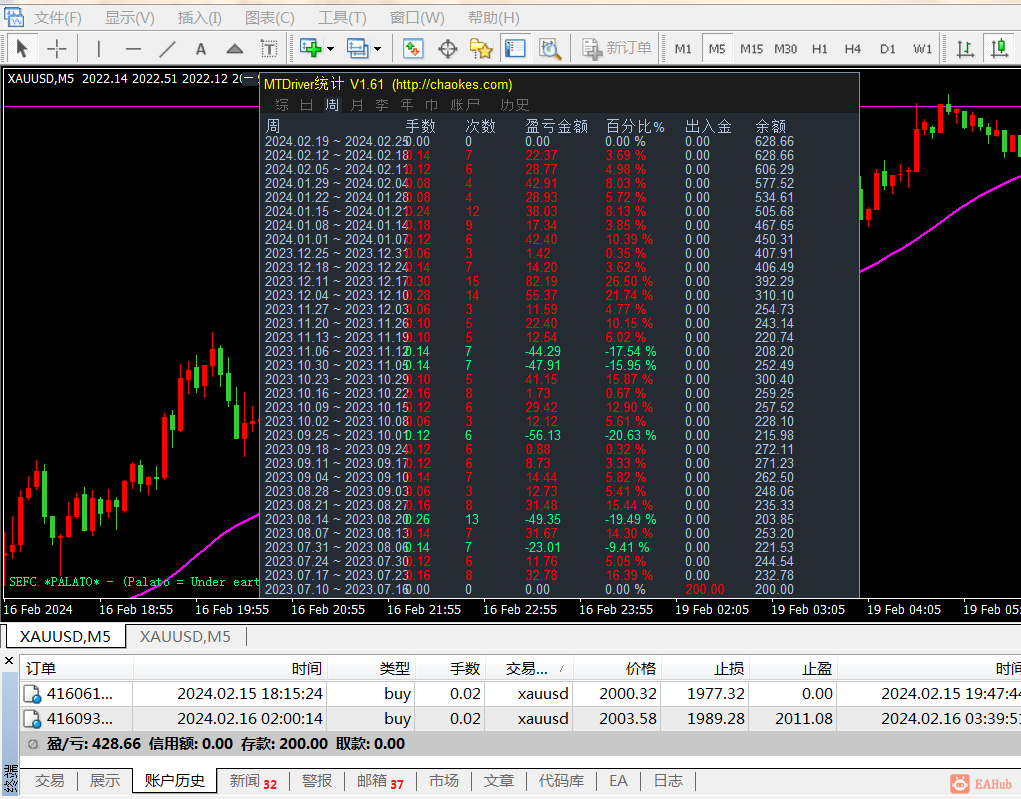The image size is (1021, 799).
Task: Open the new chart dropdown arrow
Action: pos(330,49)
